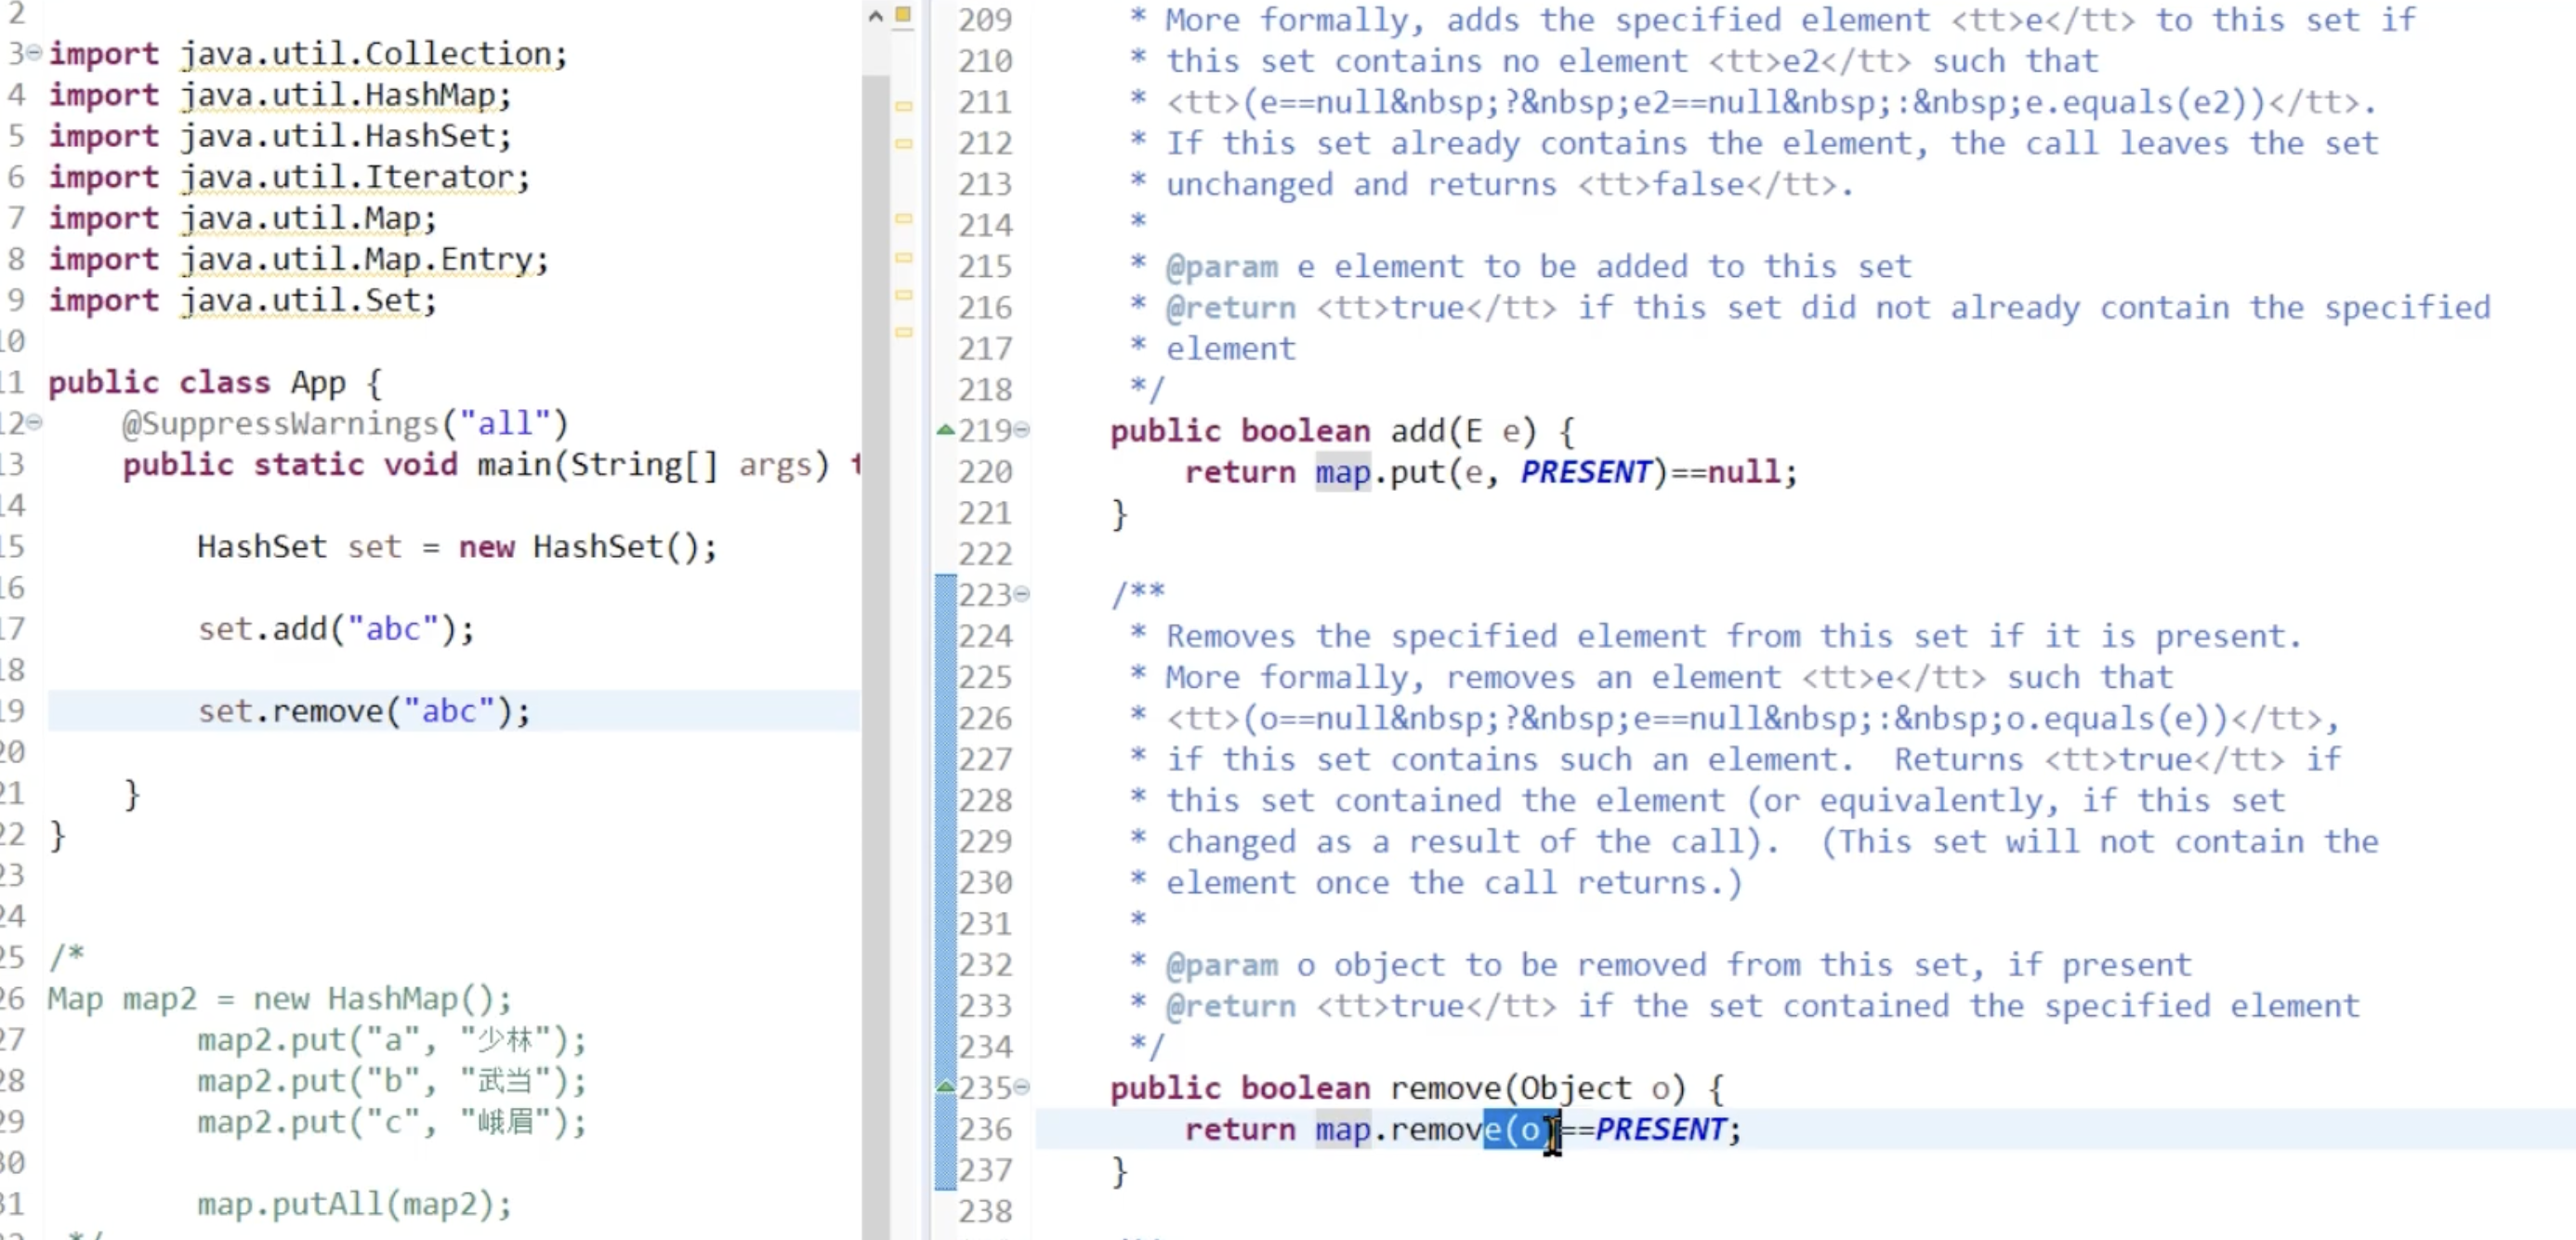Click the green override triangle at line 235
This screenshot has width=2576, height=1240.
click(x=944, y=1086)
